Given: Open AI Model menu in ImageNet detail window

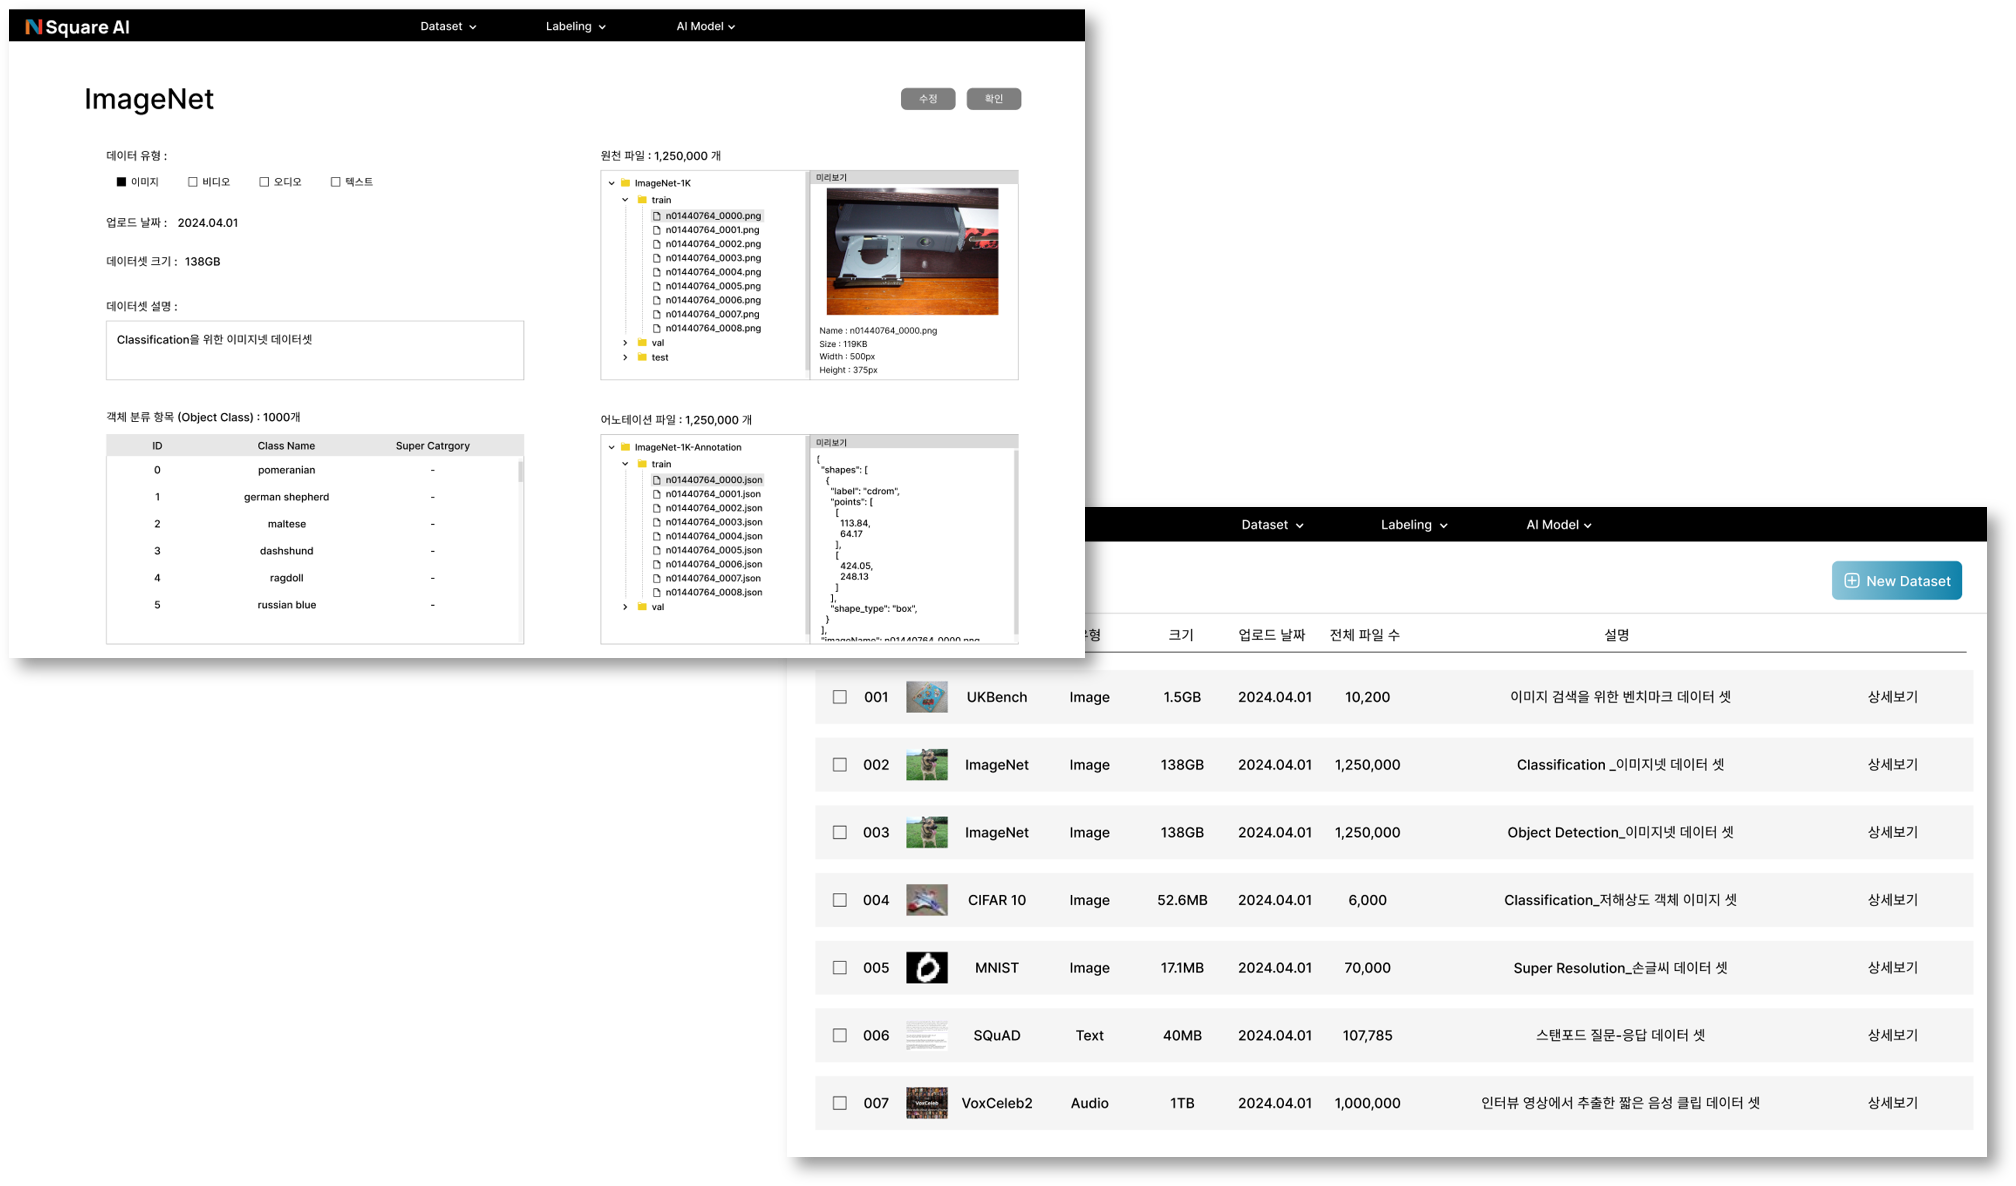Looking at the screenshot, I should point(706,27).
